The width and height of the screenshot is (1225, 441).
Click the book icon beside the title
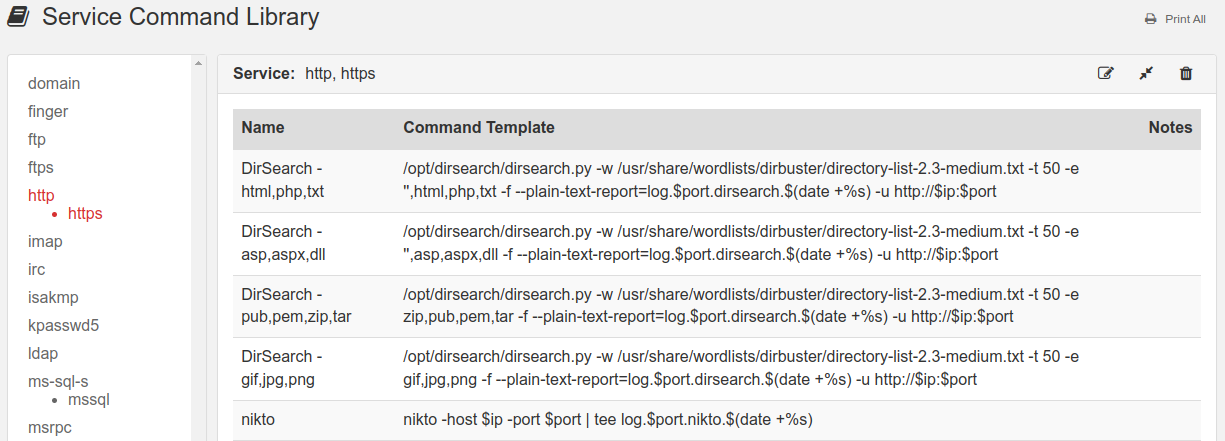(x=18, y=17)
